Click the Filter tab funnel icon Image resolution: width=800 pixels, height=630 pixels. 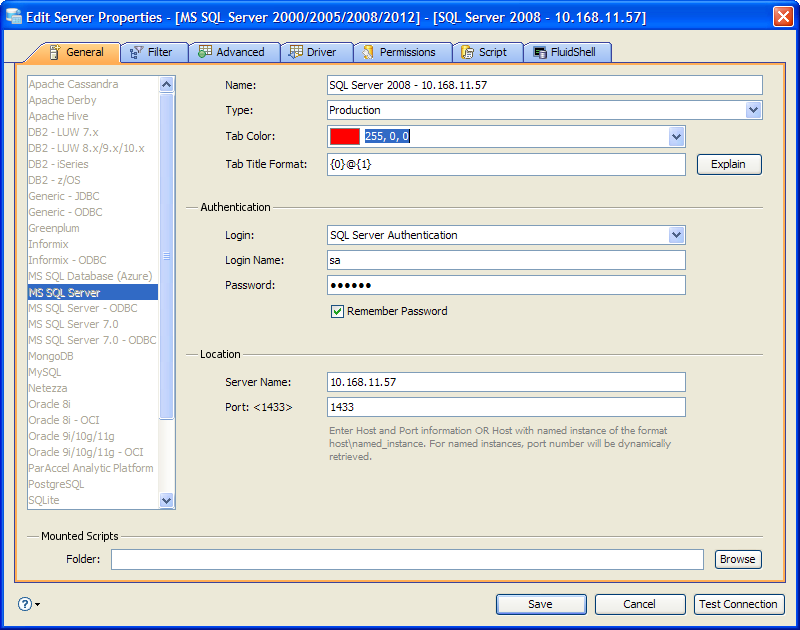136,52
